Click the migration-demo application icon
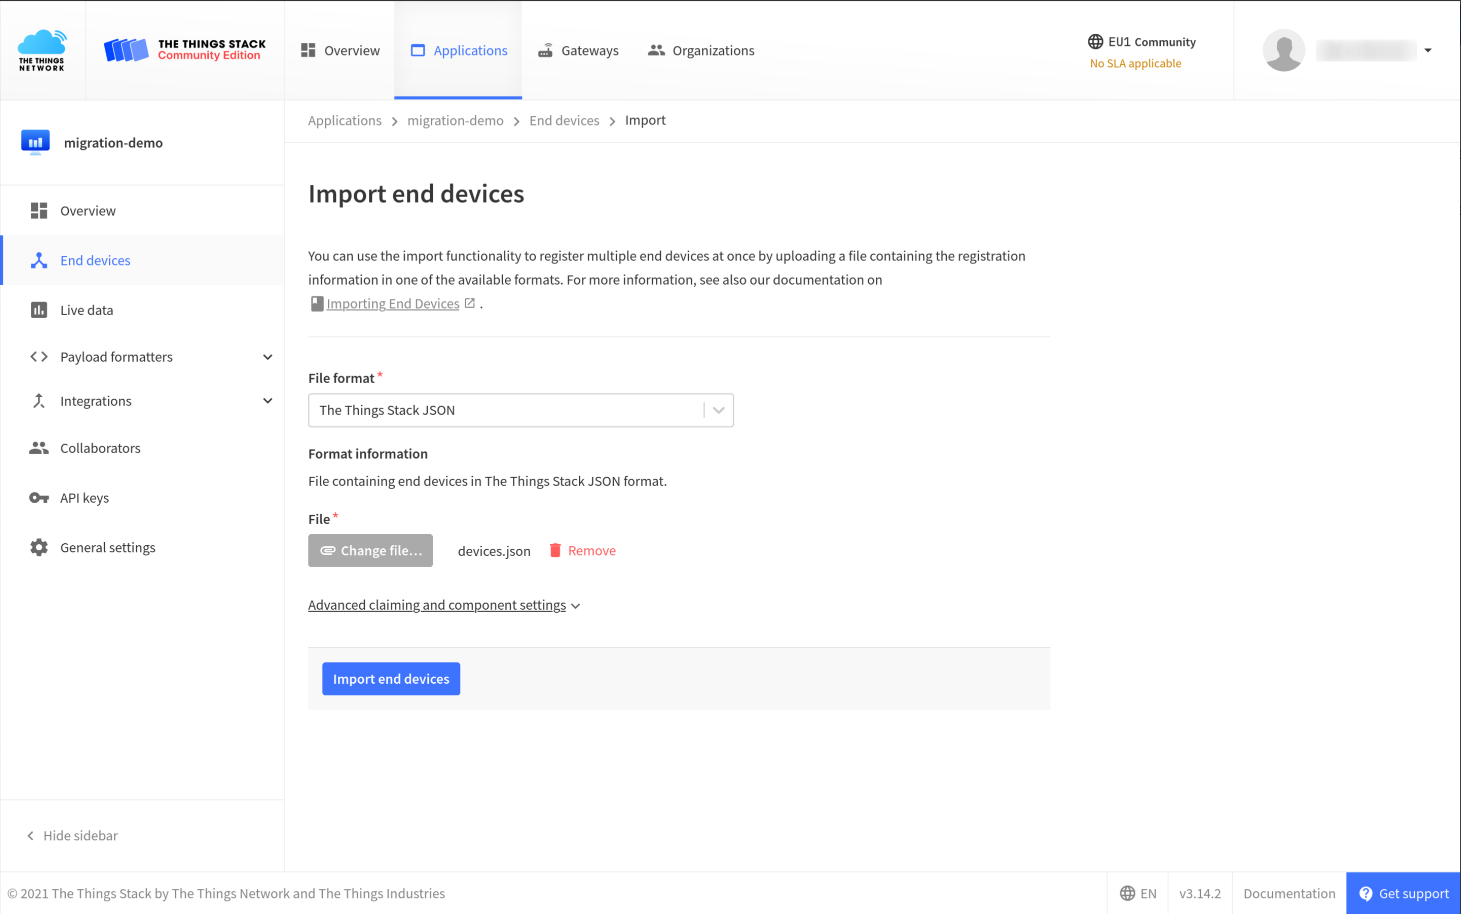 point(35,142)
